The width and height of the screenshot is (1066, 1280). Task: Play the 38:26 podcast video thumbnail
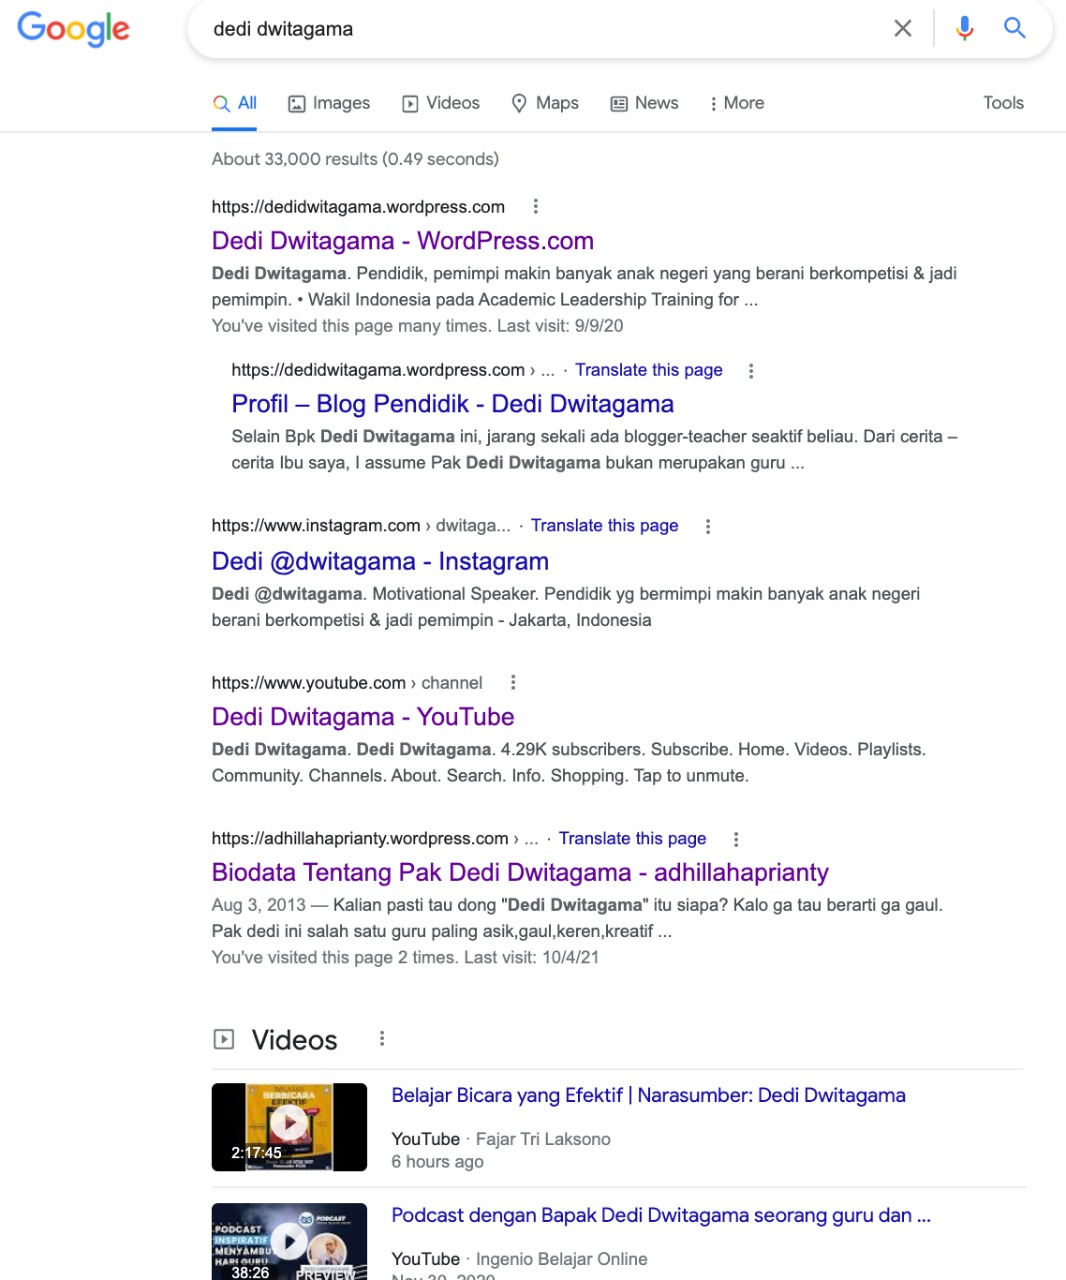click(289, 1241)
